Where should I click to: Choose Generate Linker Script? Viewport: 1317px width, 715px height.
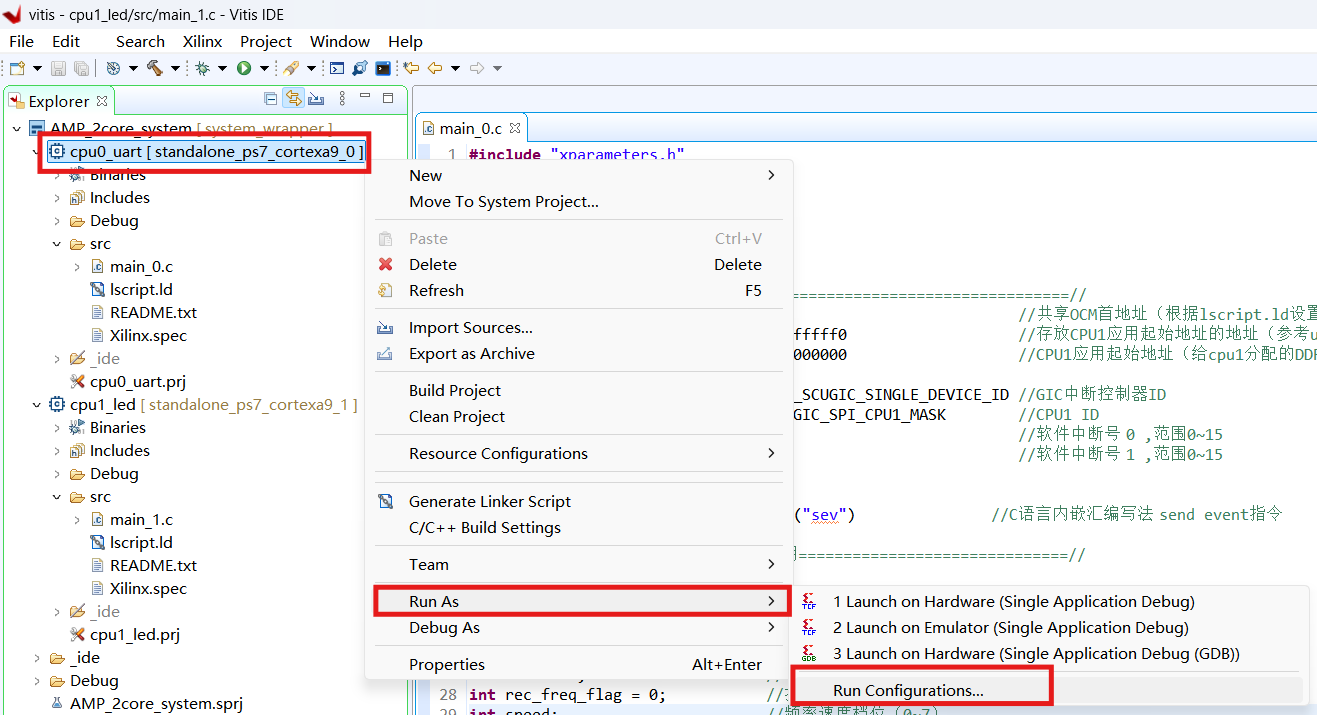coord(579,502)
